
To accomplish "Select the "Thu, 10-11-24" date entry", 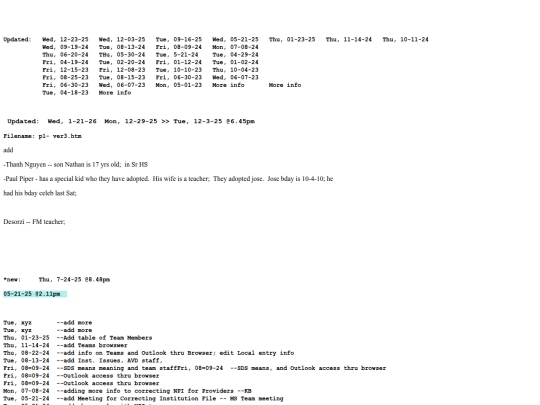I will pos(405,39).
